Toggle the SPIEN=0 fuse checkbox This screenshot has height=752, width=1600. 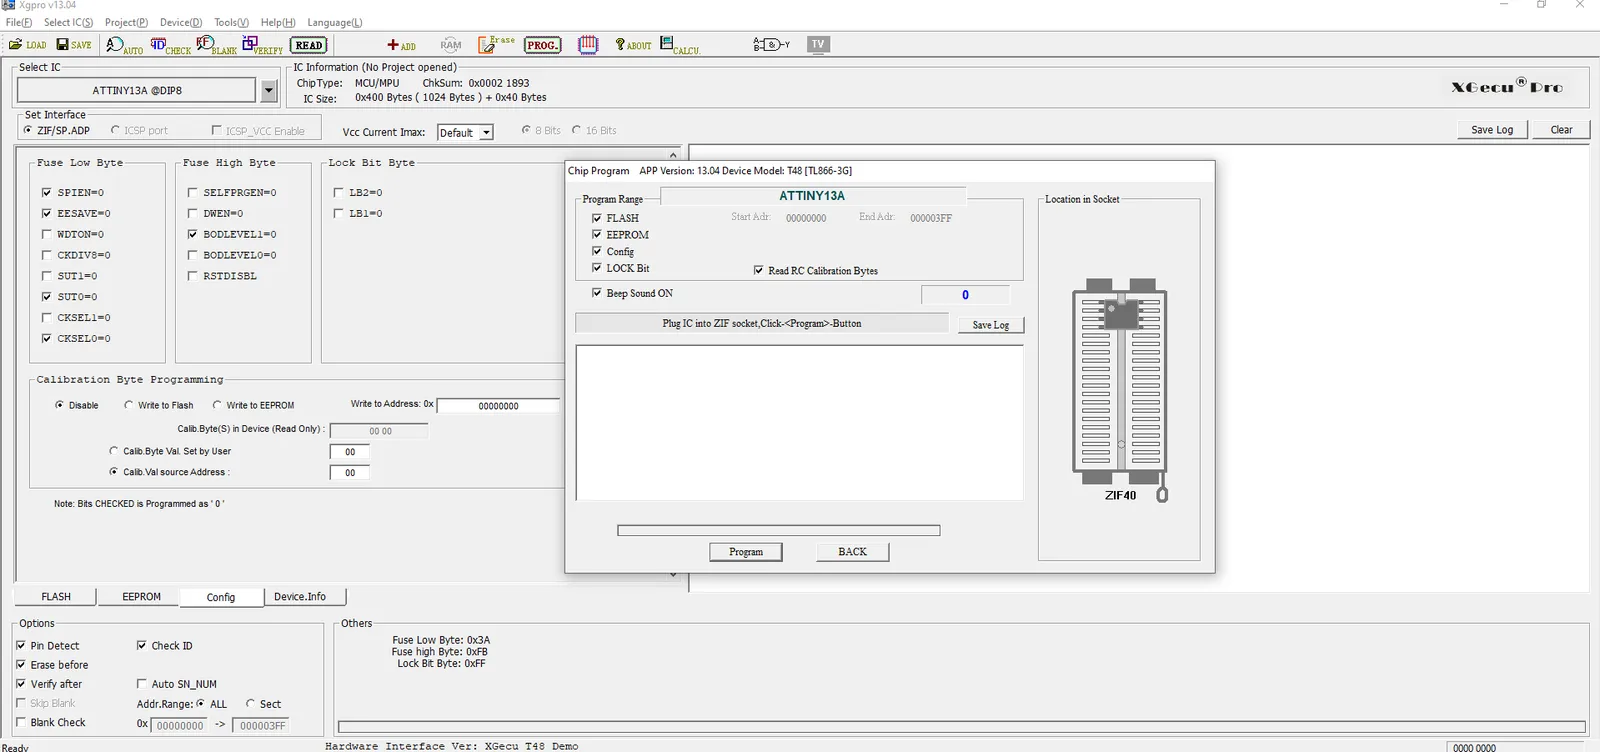tap(46, 192)
